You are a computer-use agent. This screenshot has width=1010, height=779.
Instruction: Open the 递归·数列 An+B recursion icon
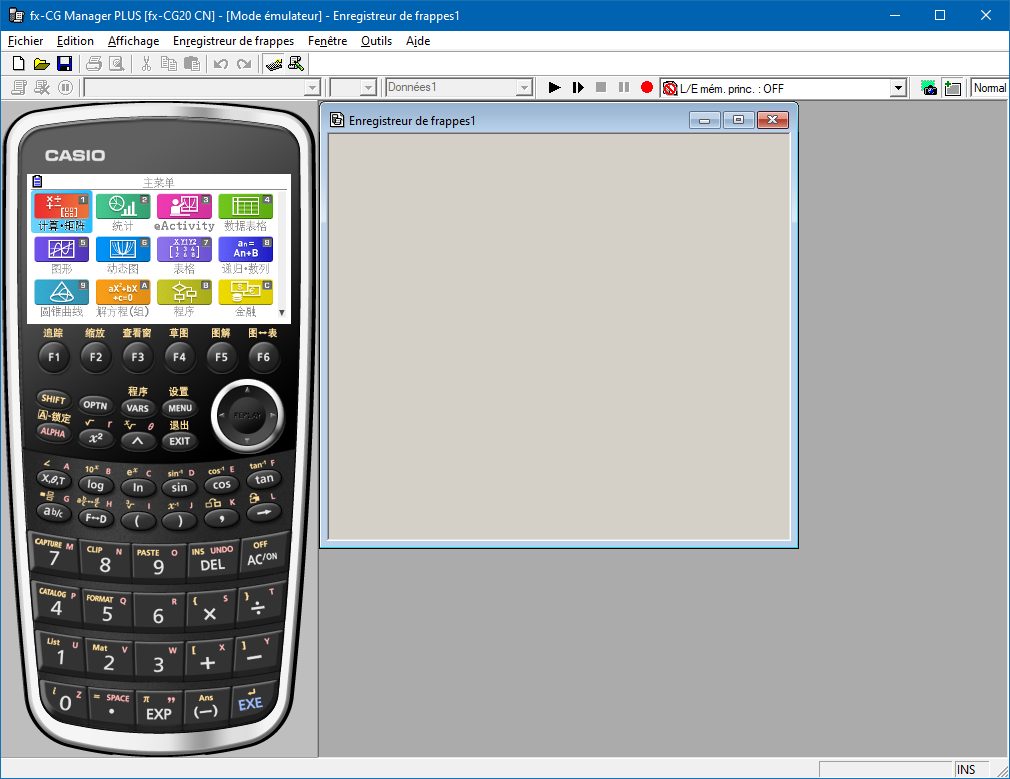(245, 255)
